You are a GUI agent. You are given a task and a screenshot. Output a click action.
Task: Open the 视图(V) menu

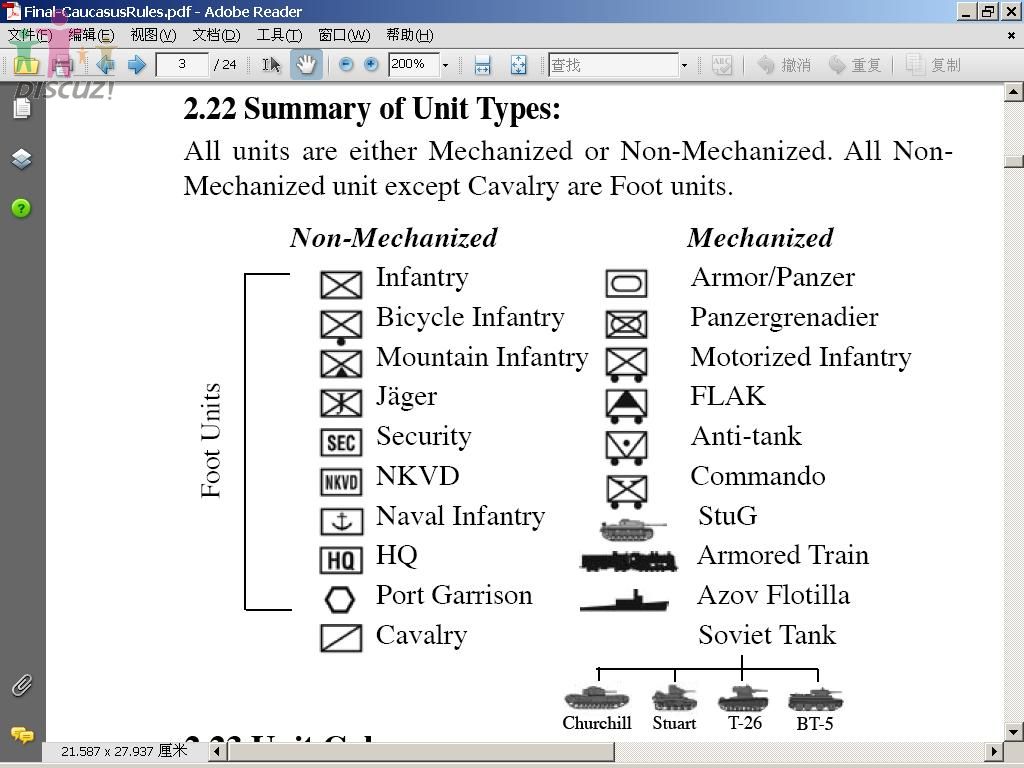[153, 35]
